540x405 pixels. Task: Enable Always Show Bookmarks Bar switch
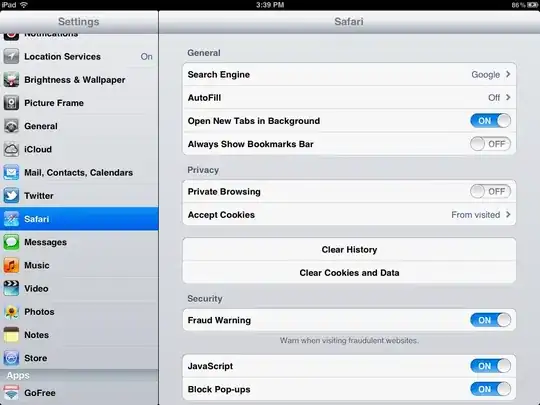[490, 144]
